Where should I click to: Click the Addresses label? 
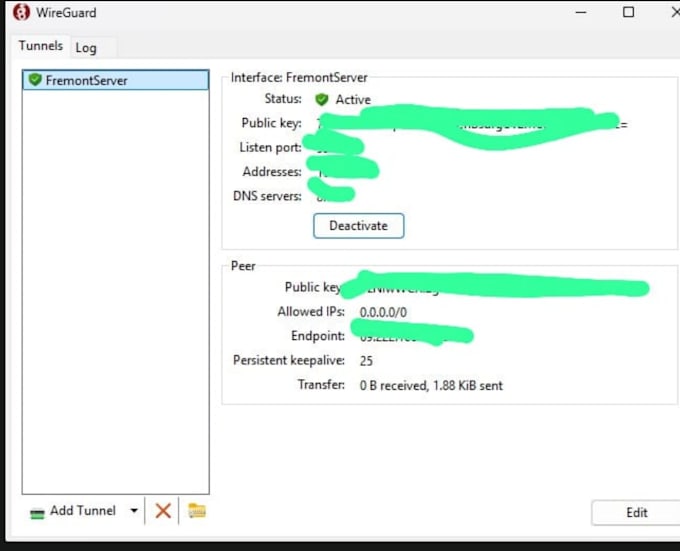(x=272, y=172)
